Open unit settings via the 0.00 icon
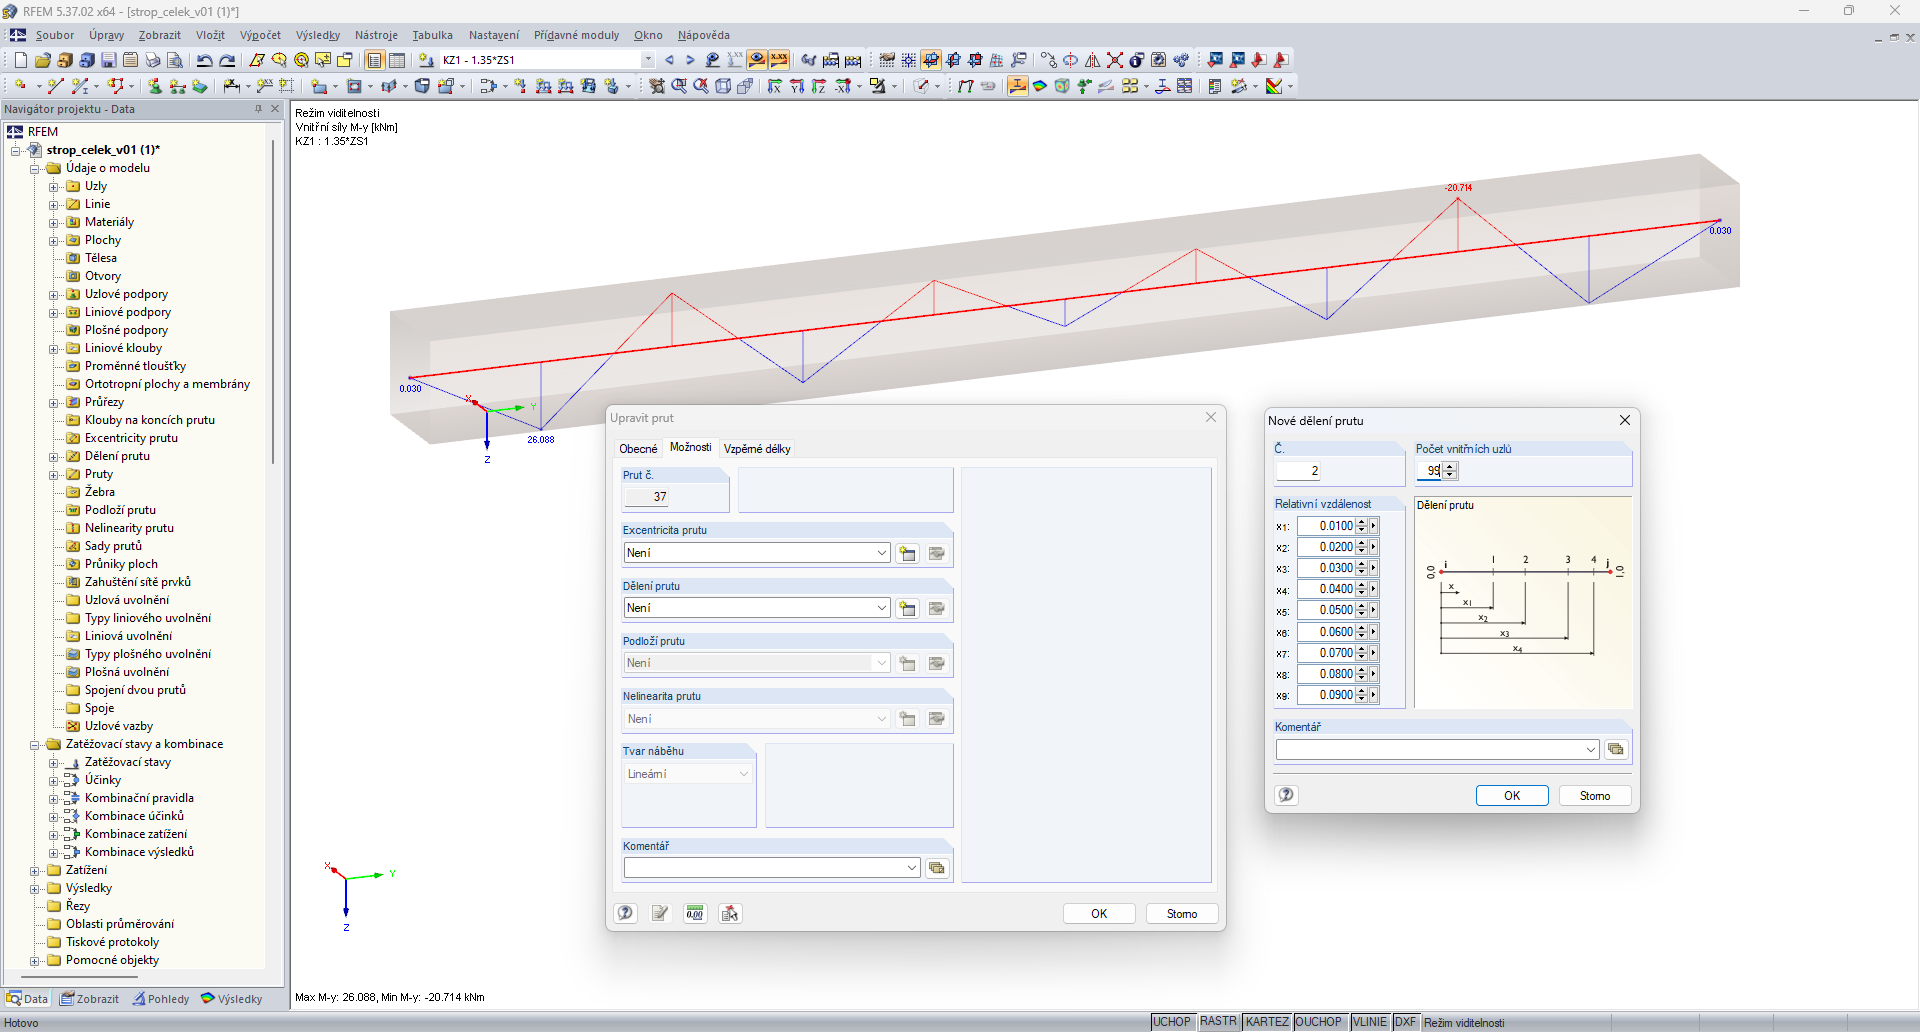 tap(694, 913)
